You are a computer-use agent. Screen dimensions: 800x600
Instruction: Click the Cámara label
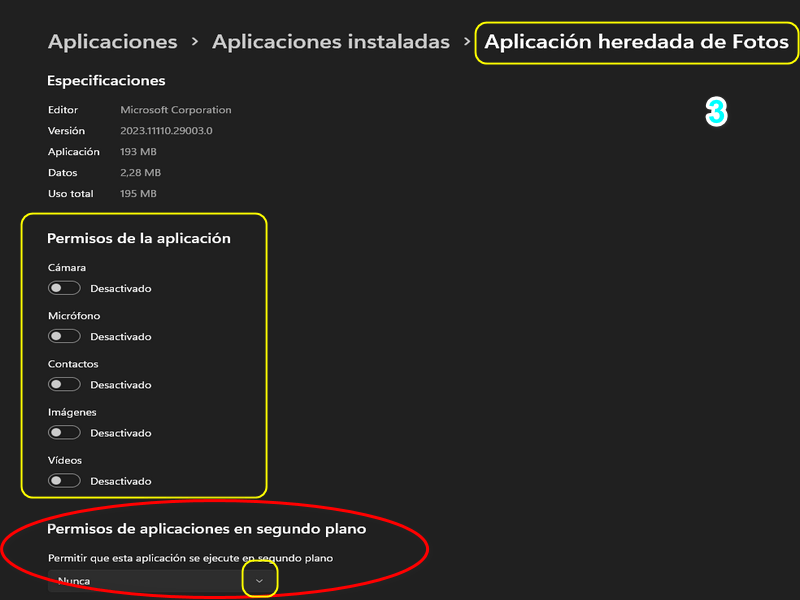click(67, 267)
